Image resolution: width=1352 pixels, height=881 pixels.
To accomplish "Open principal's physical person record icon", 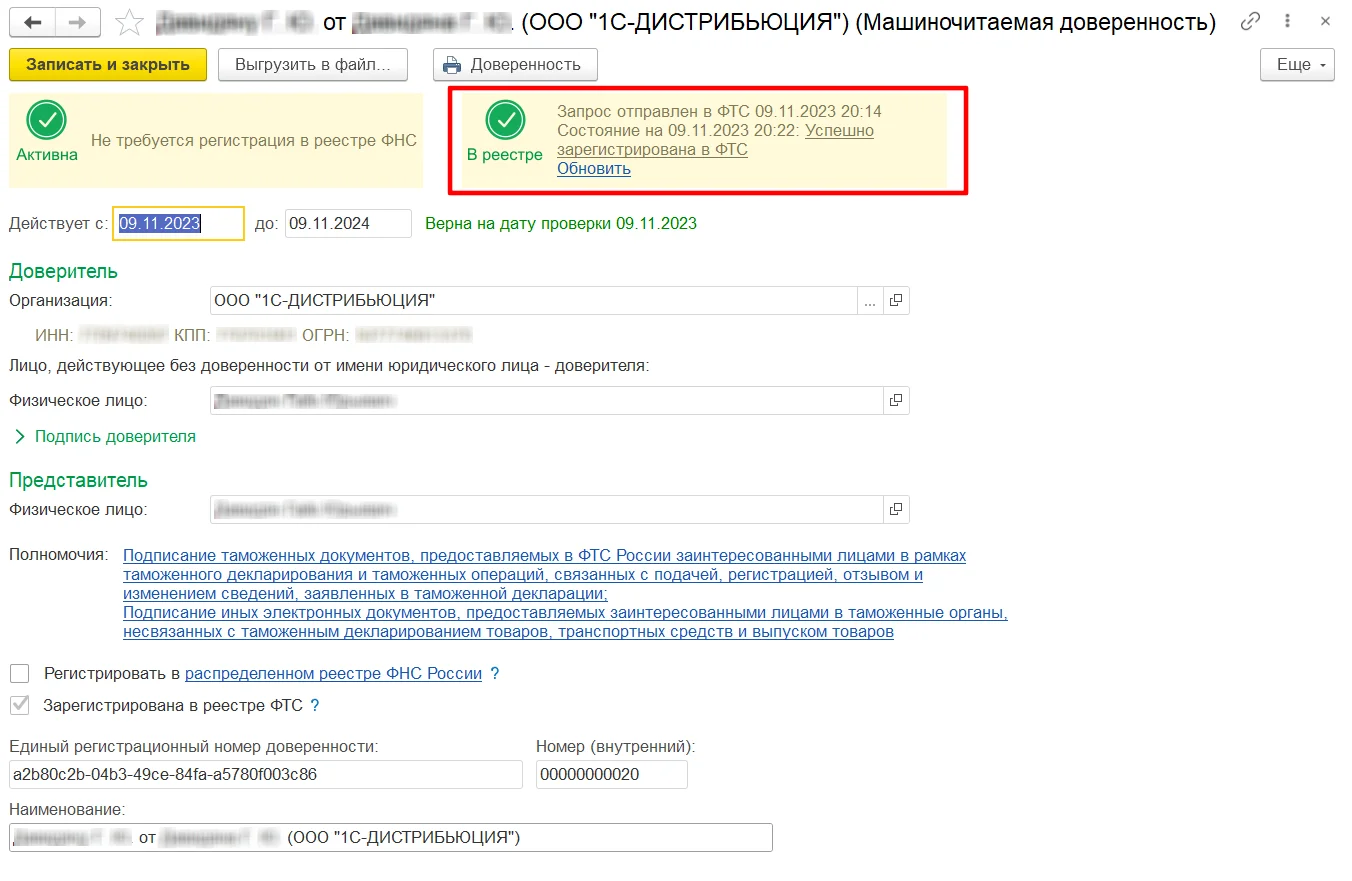I will [x=896, y=401].
